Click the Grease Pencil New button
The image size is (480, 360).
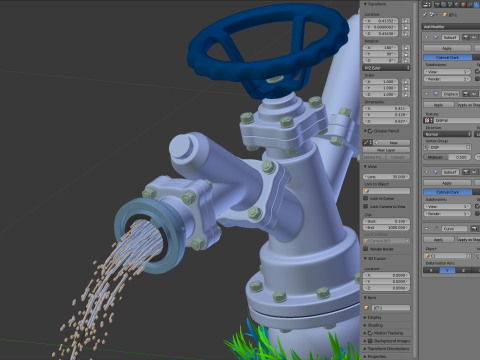coord(392,143)
